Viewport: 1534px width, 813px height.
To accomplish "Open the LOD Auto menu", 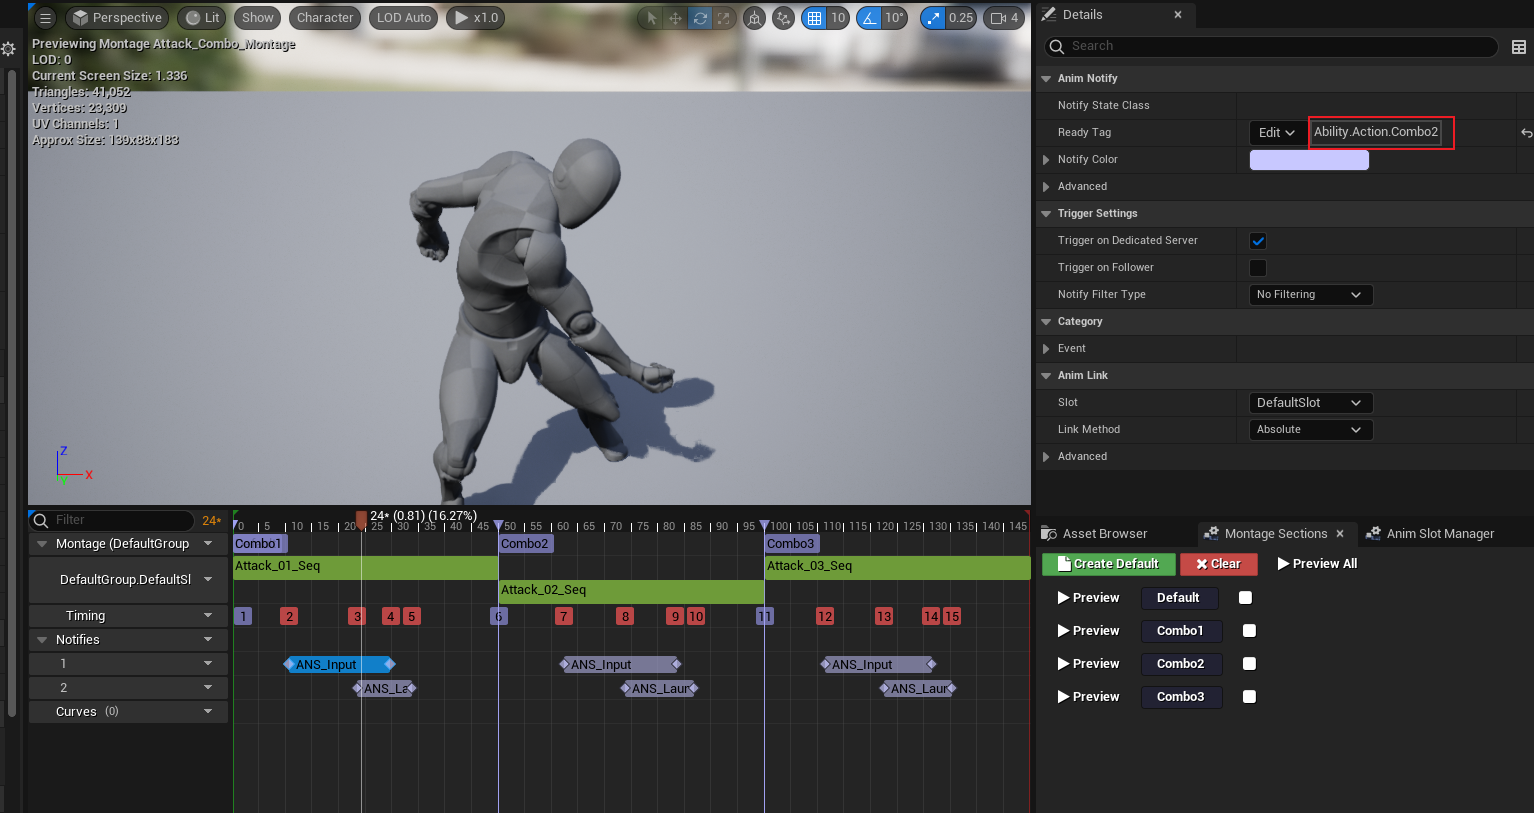I will pyautogui.click(x=404, y=18).
